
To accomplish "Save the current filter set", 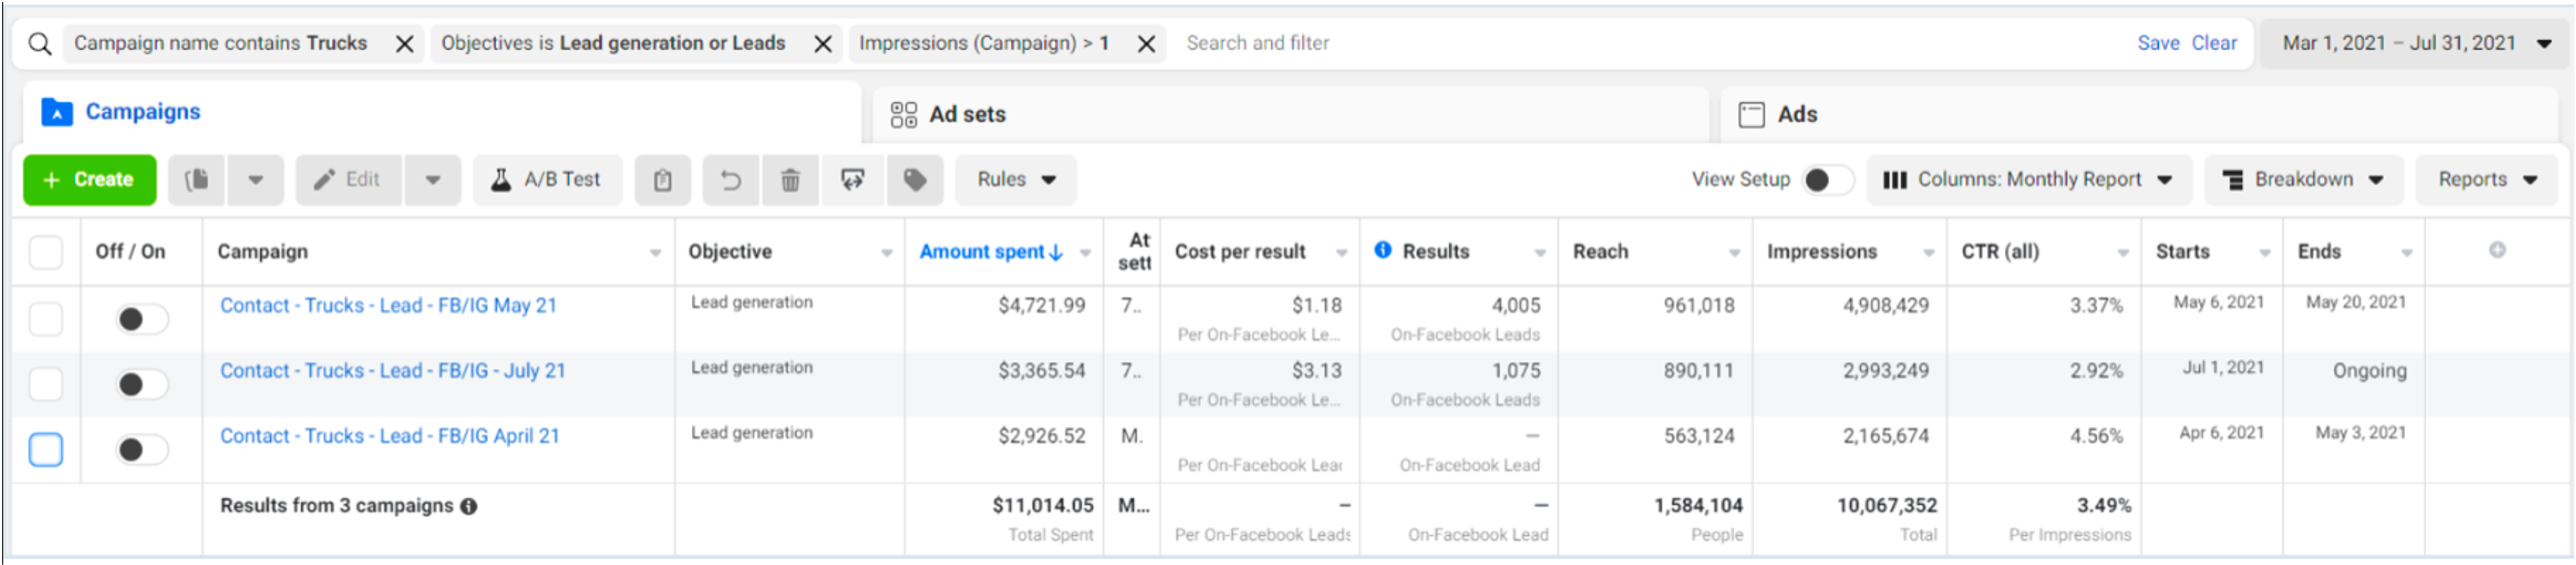I will coord(2158,43).
